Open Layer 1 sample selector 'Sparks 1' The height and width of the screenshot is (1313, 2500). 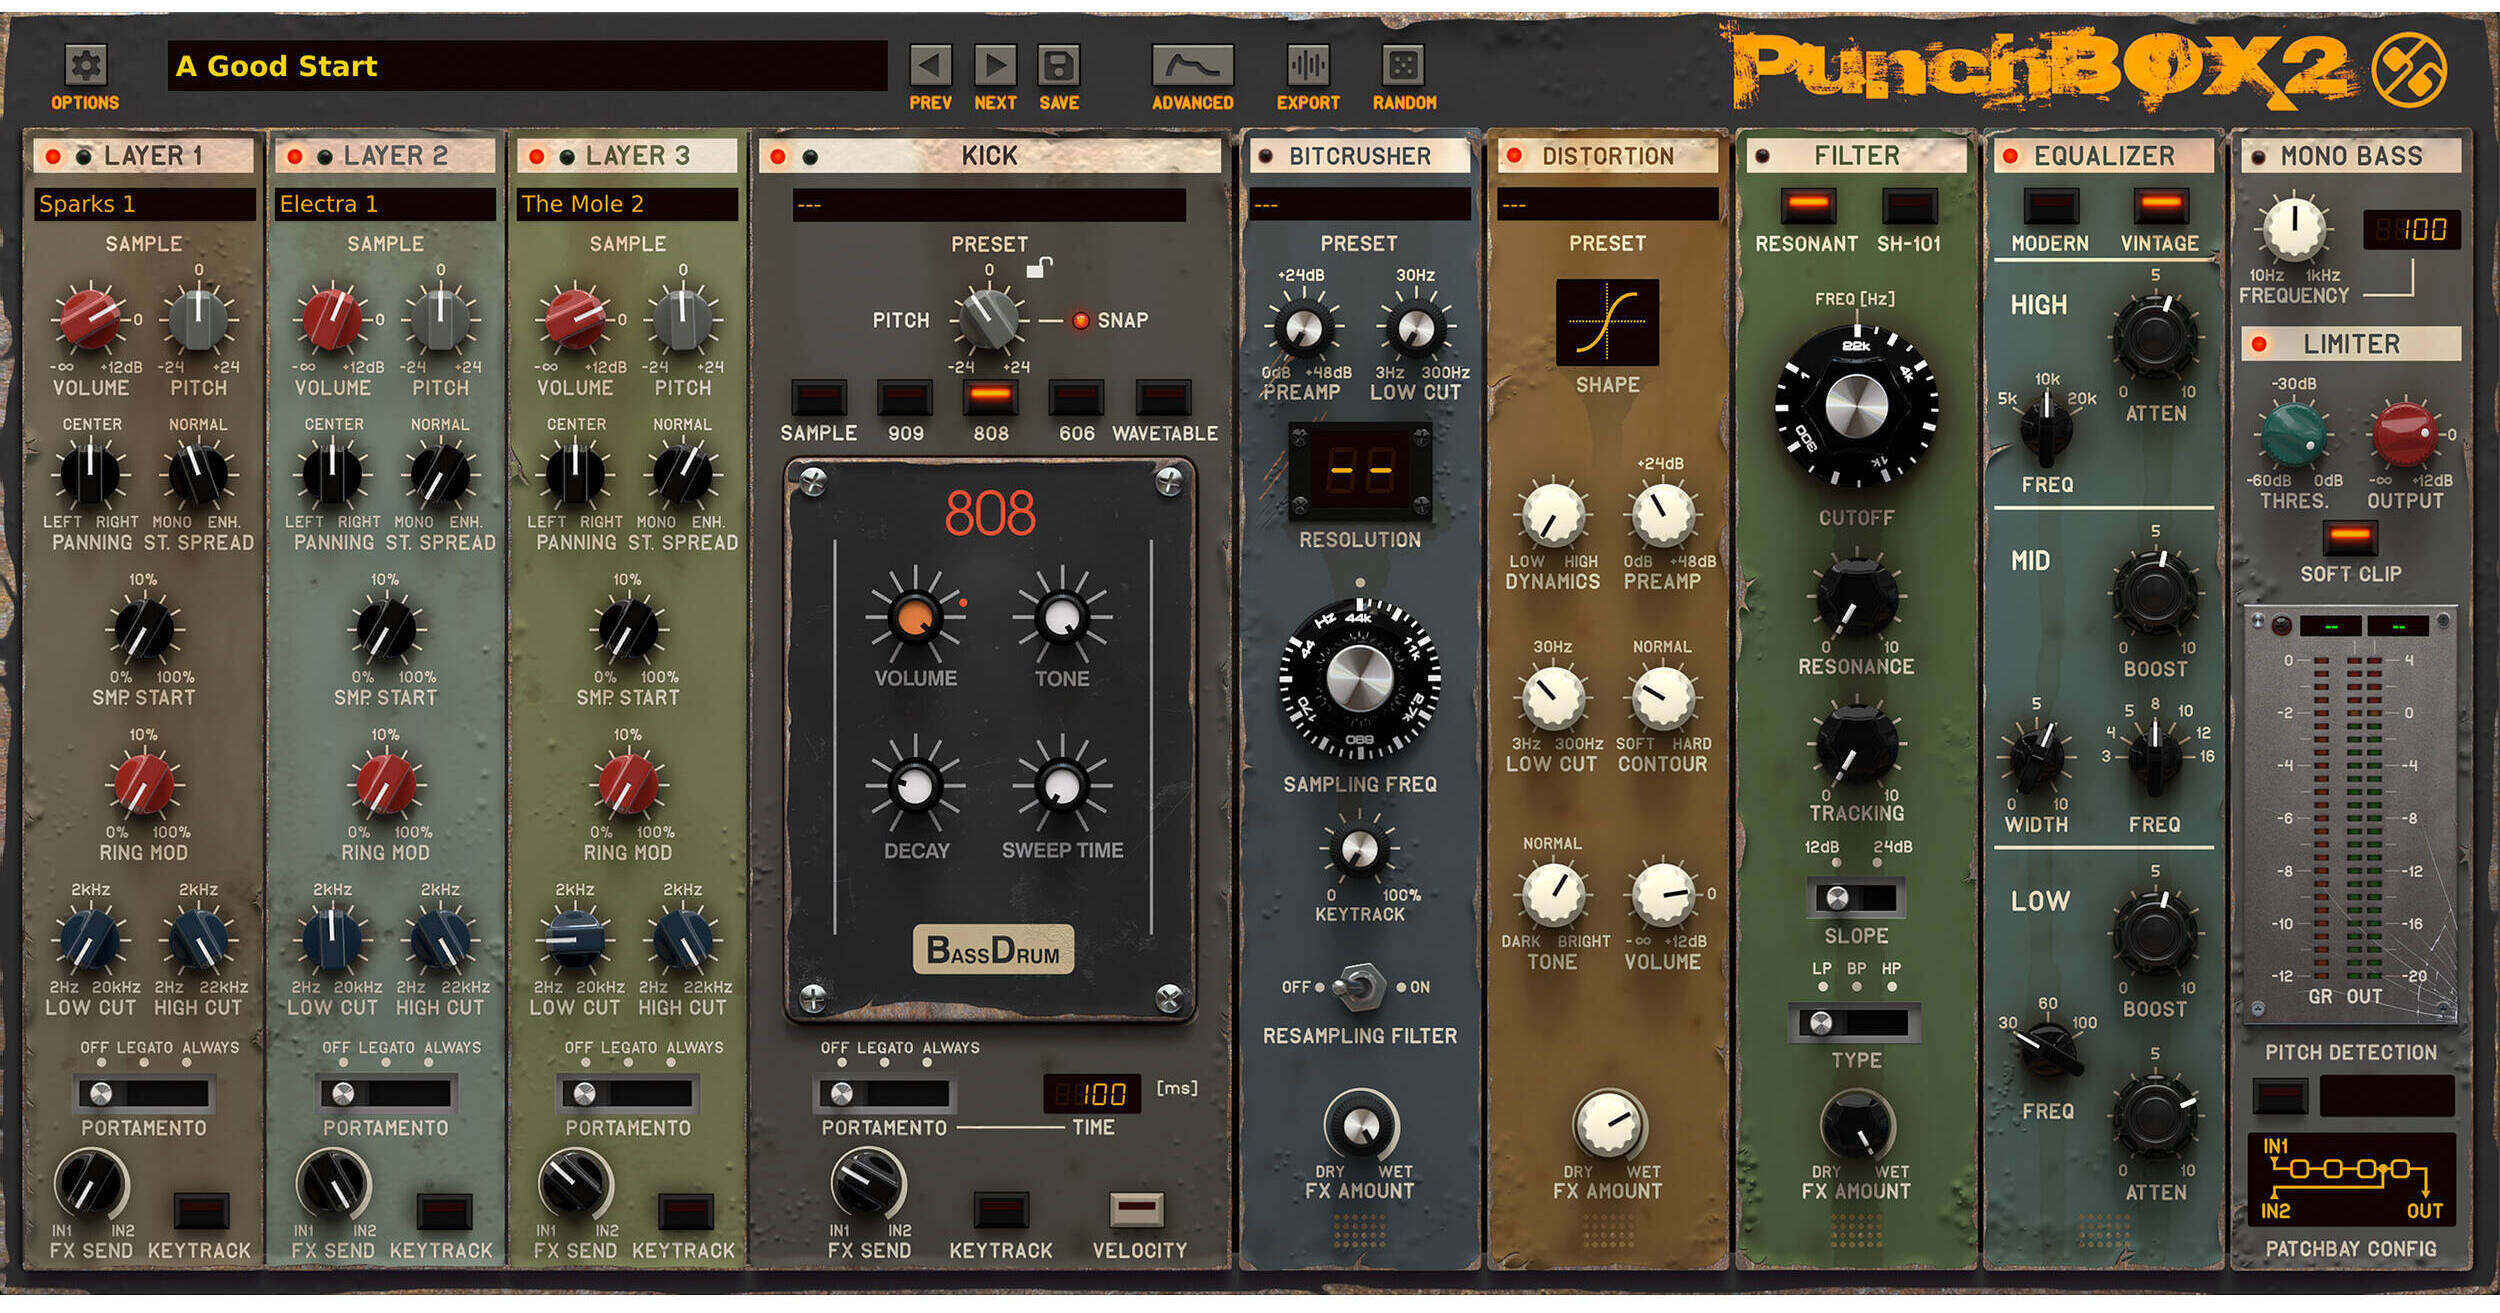145,204
